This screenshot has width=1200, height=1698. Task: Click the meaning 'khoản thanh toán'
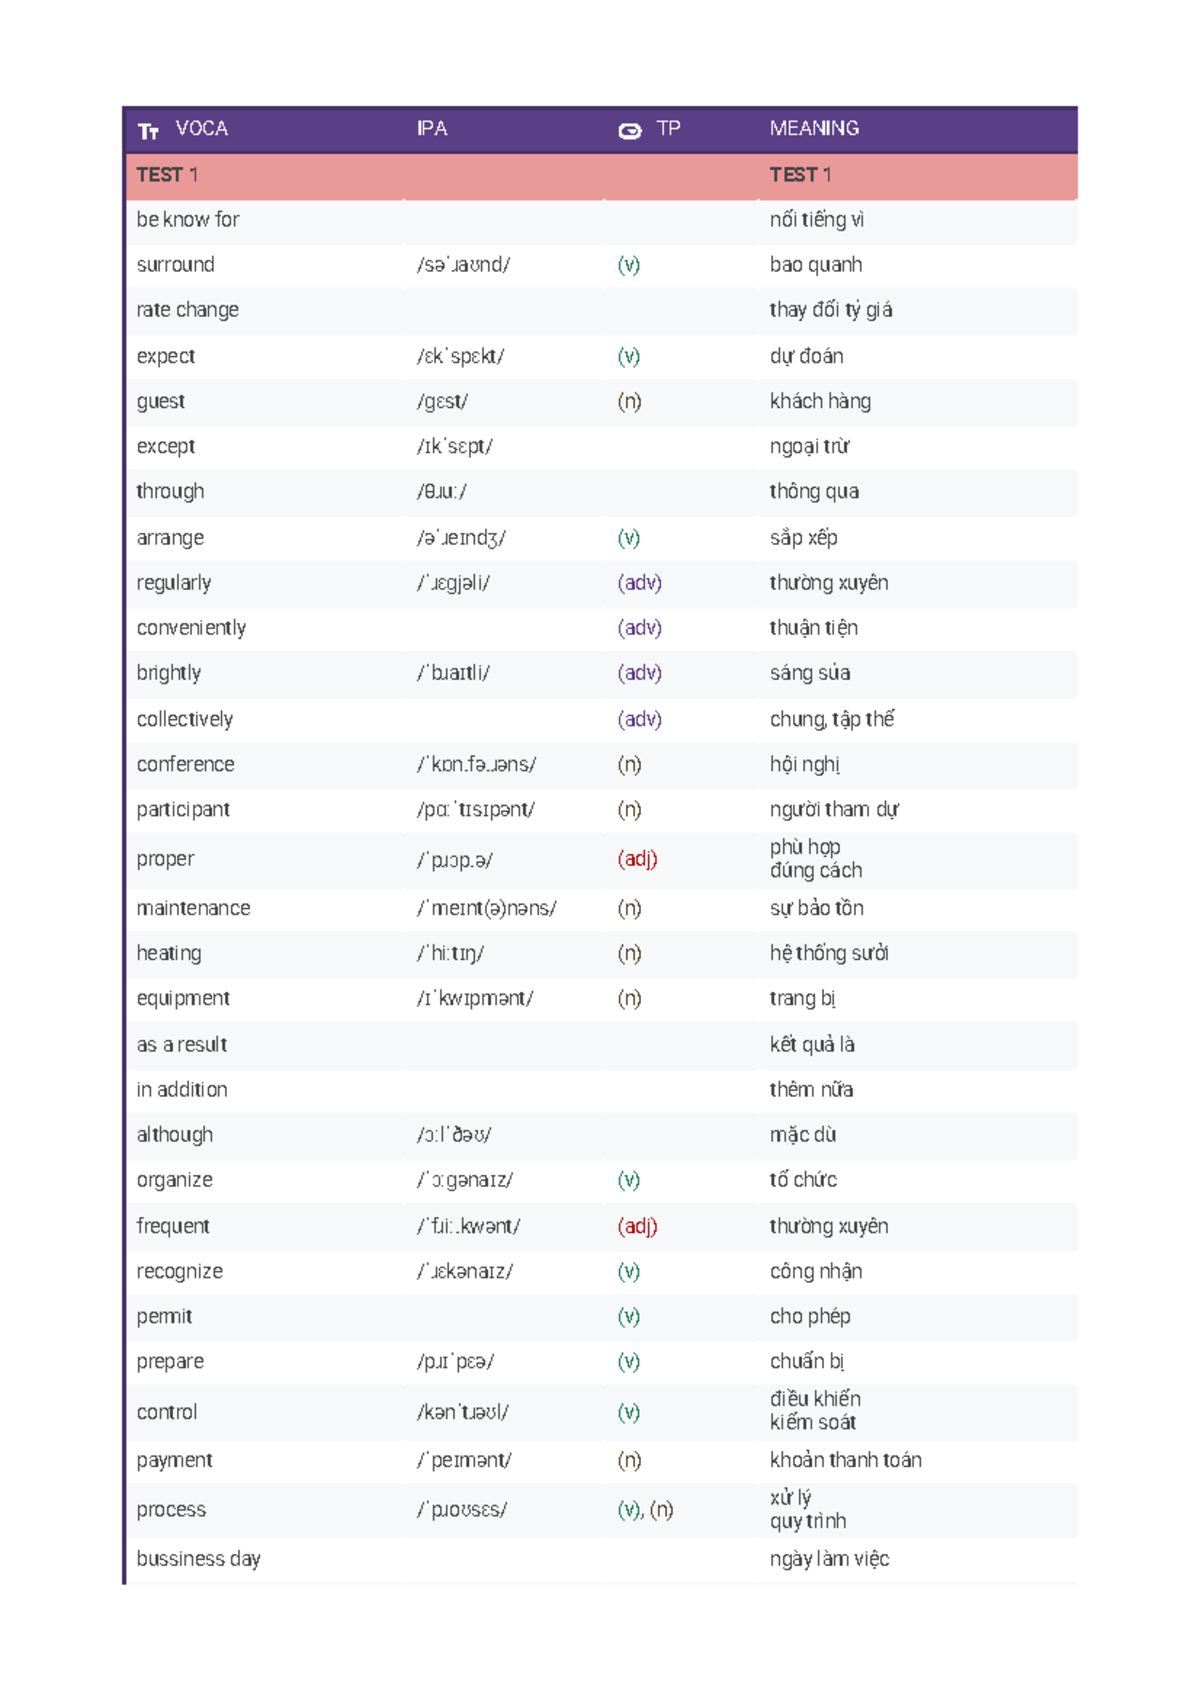click(x=845, y=1460)
